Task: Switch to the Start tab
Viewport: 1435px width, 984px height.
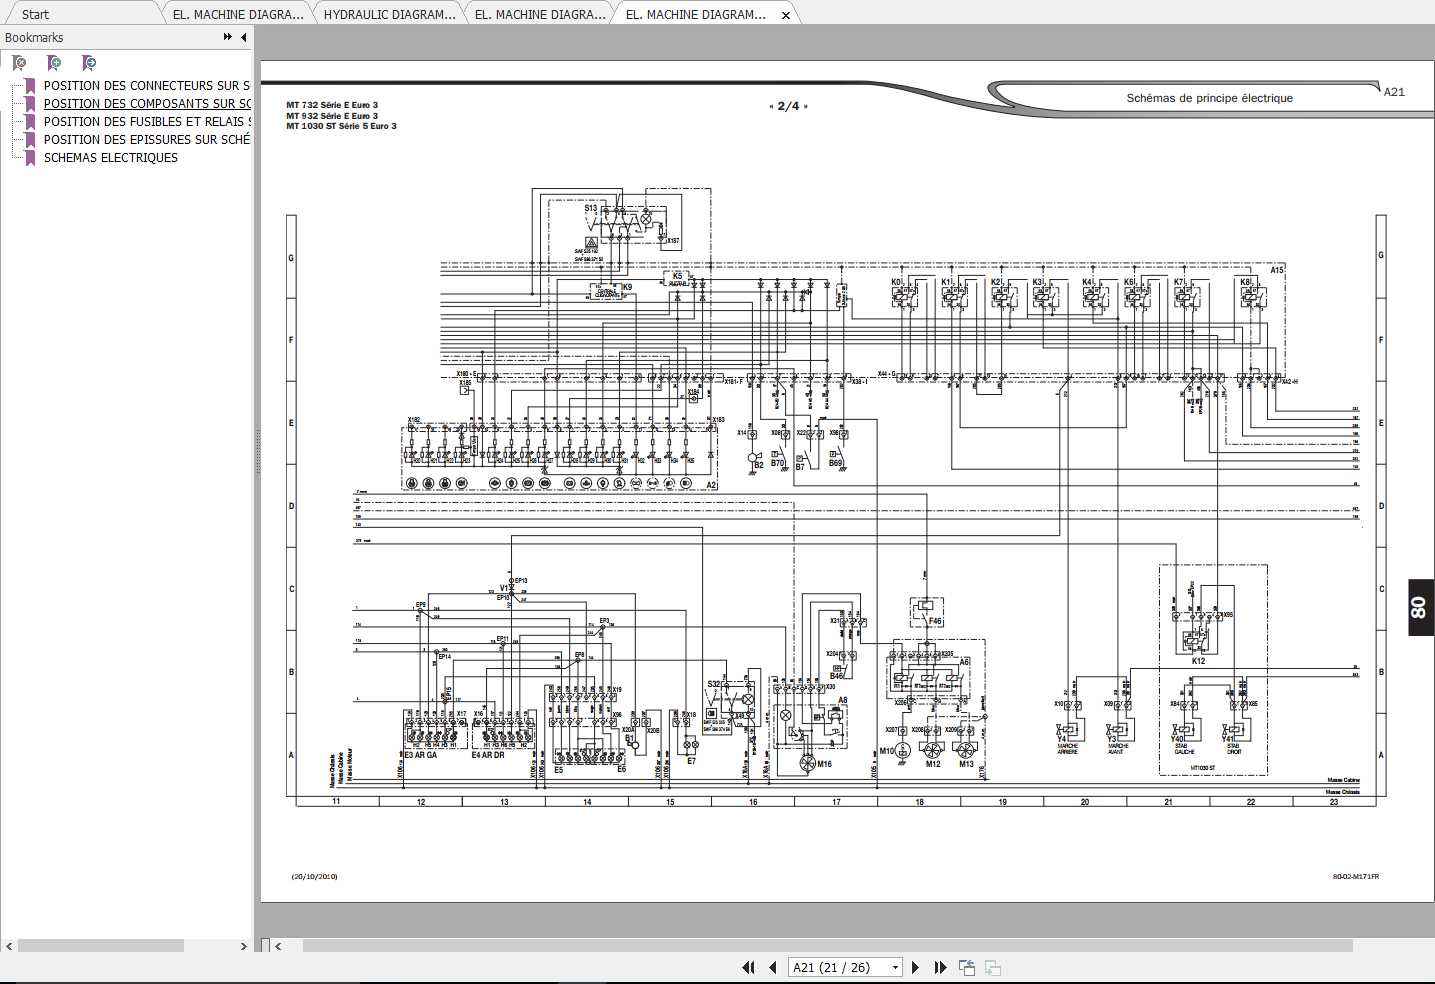Action: (x=35, y=14)
